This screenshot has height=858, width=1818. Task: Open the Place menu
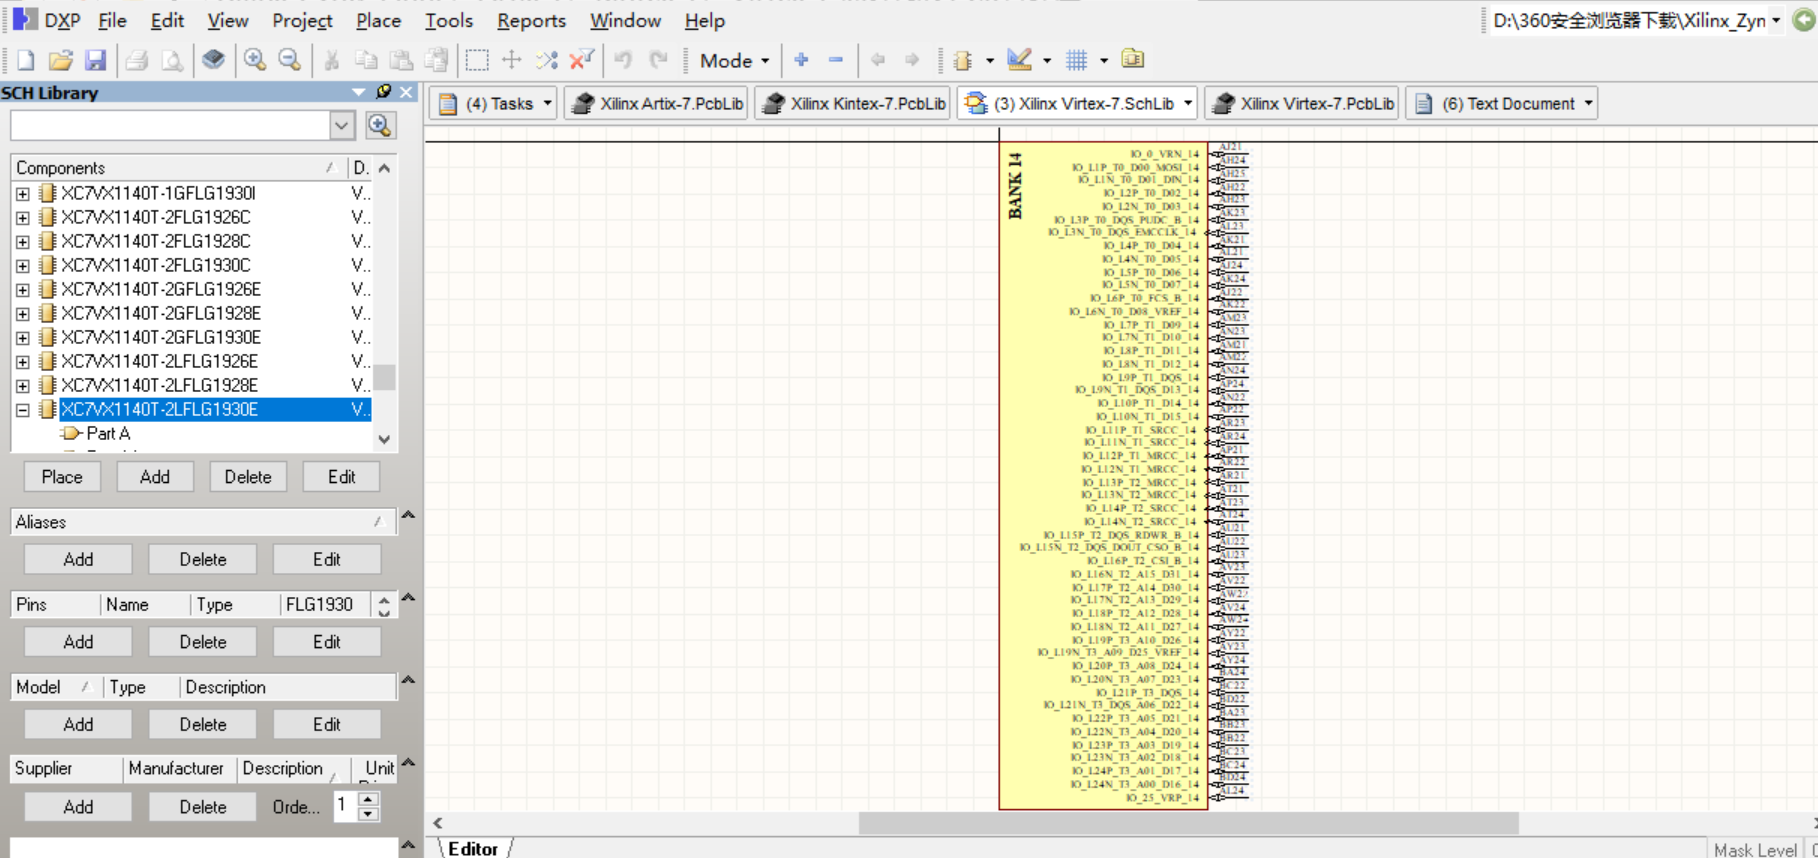(378, 20)
